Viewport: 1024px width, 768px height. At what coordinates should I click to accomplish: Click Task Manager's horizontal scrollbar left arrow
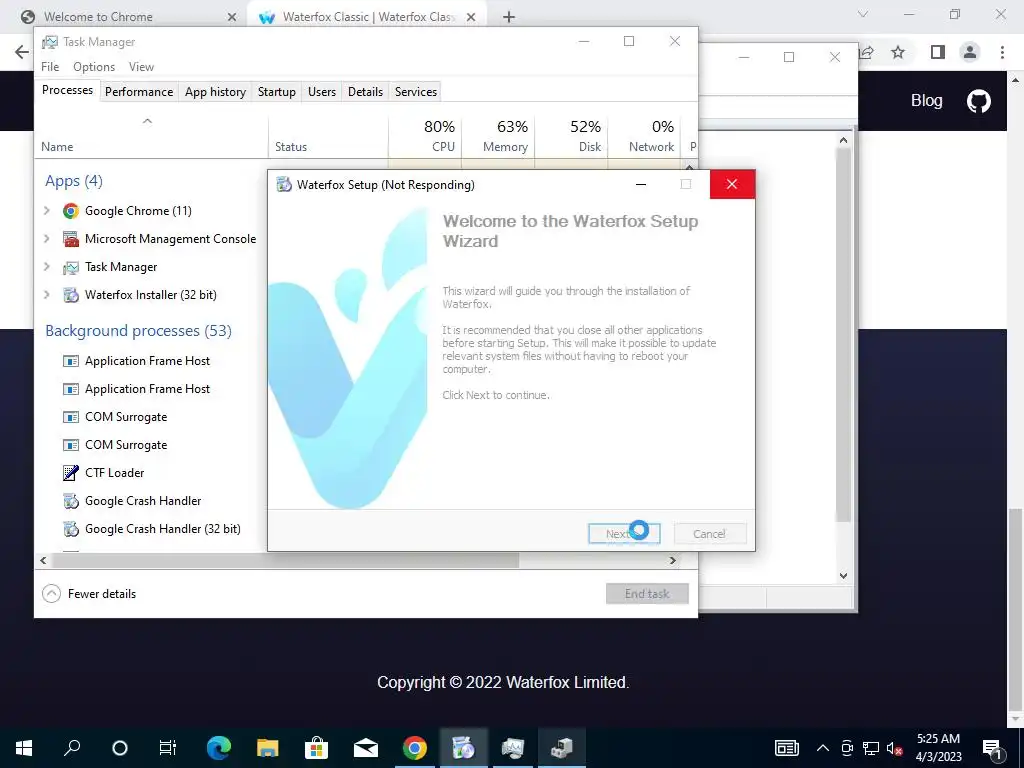[43, 560]
